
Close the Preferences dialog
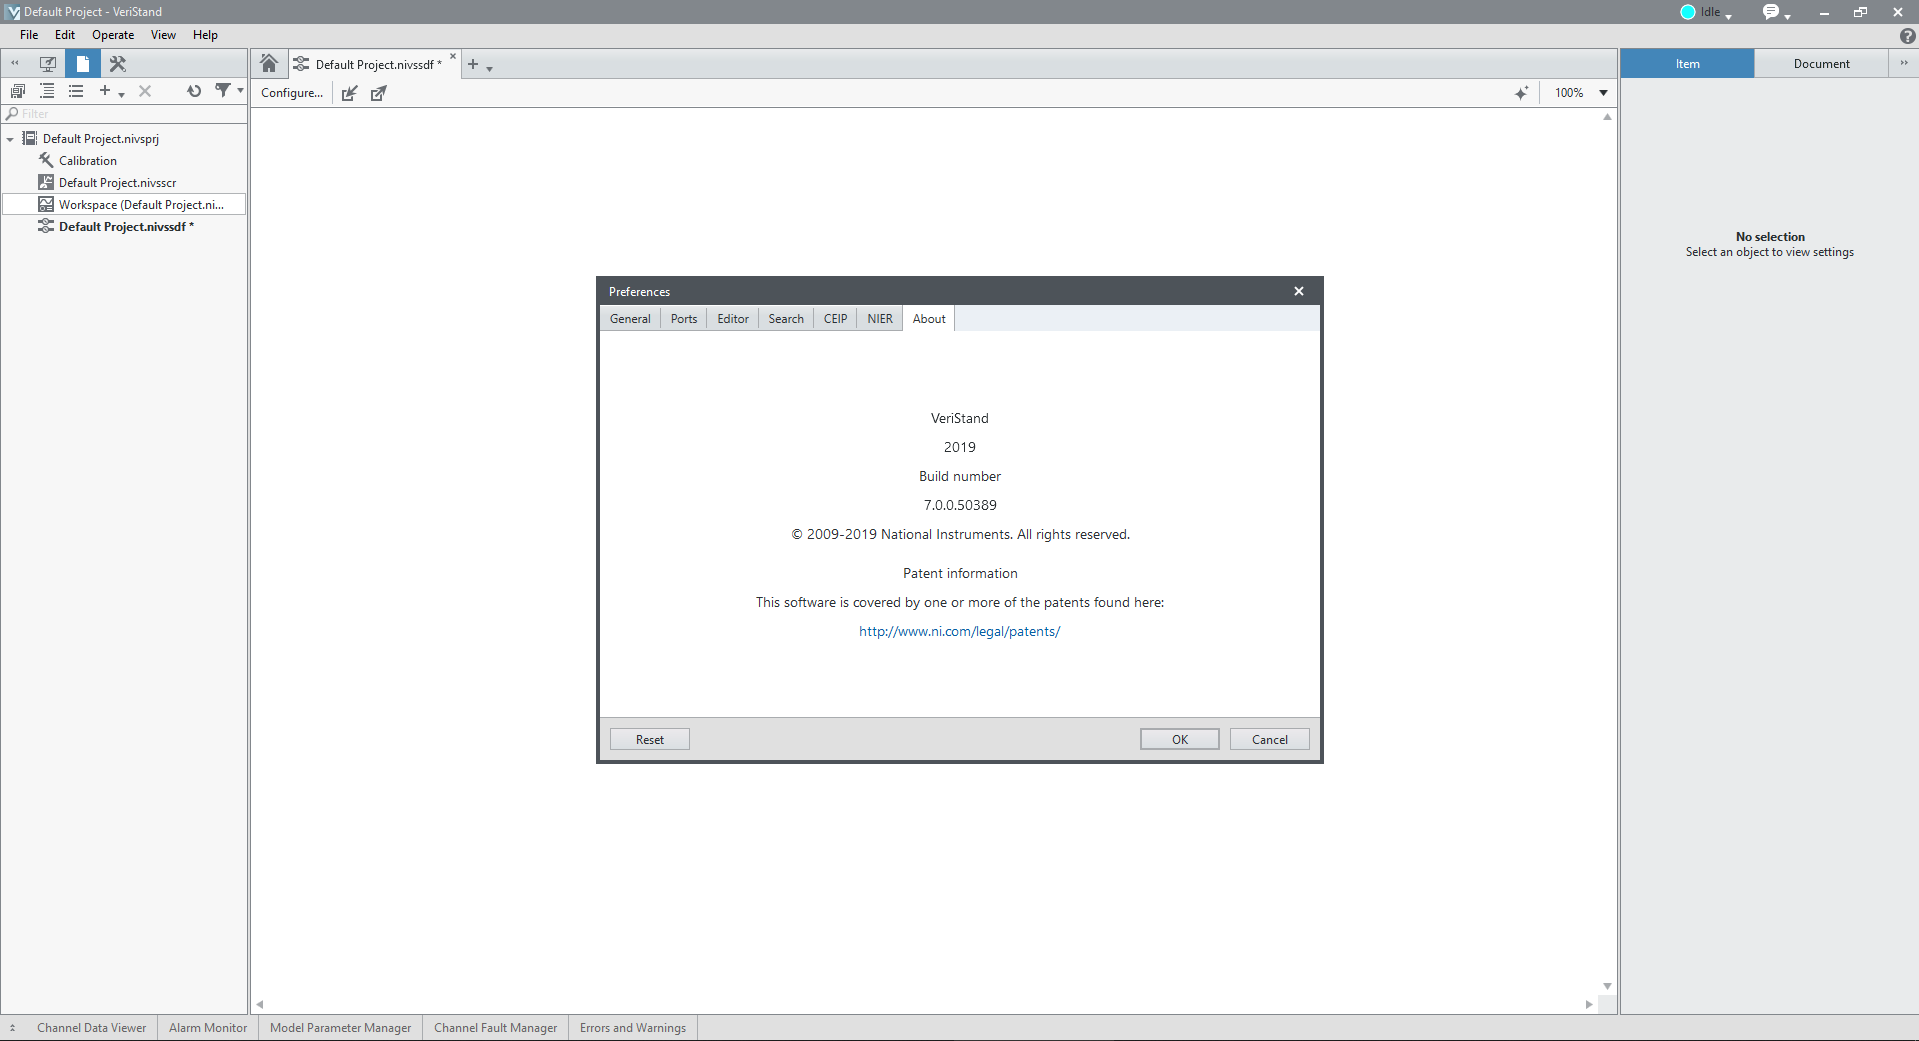(x=1299, y=291)
